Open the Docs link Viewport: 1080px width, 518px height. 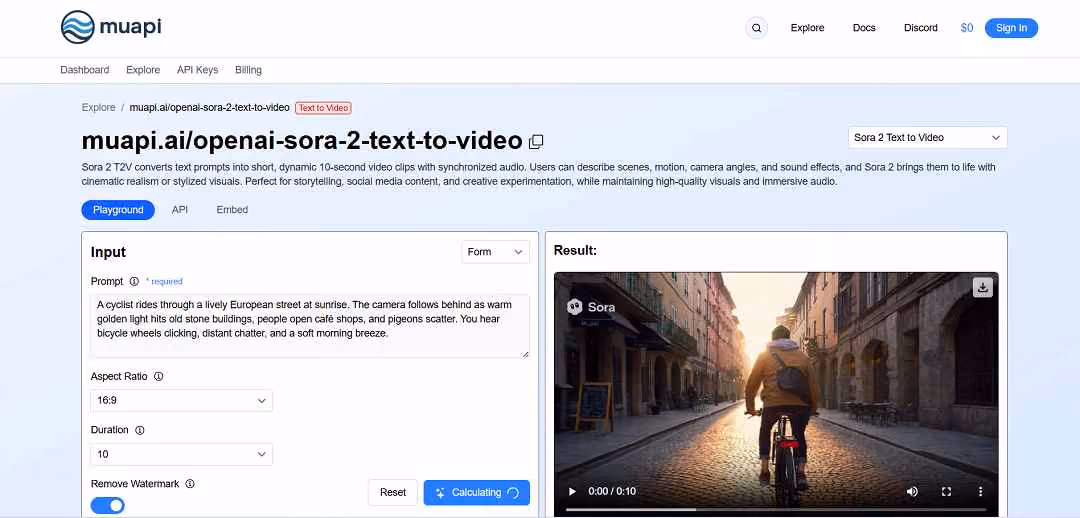pyautogui.click(x=864, y=28)
